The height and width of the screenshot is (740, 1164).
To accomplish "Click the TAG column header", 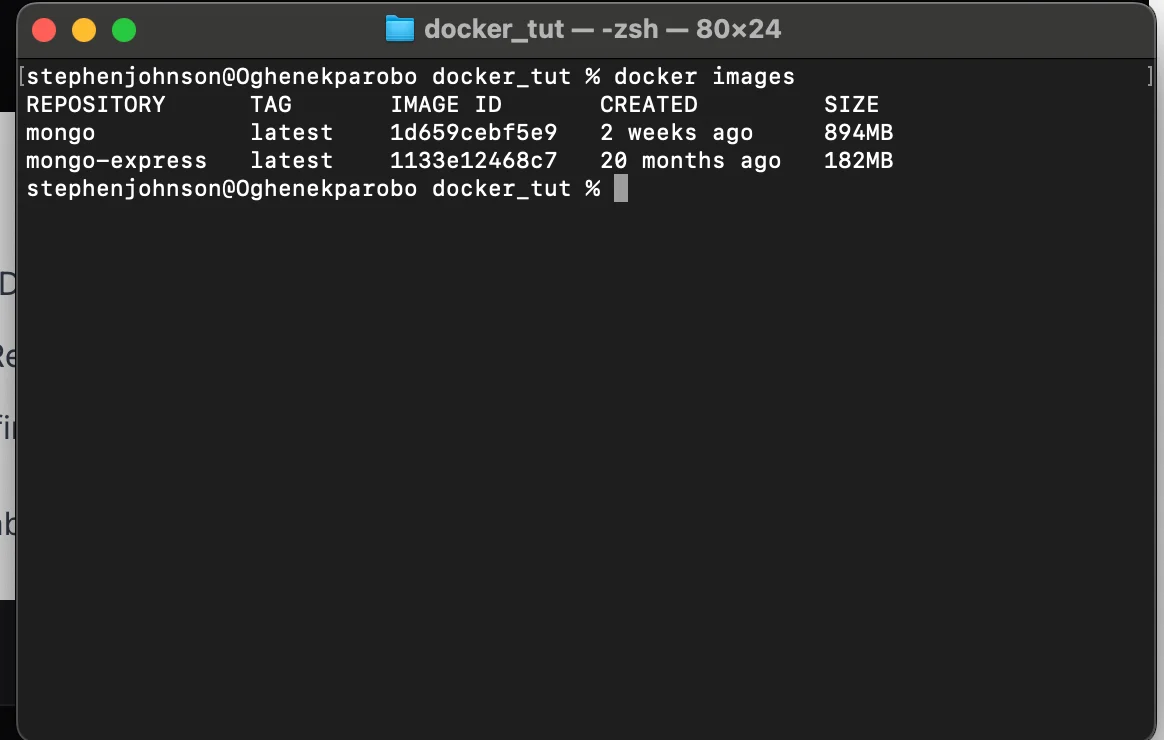I will 271,105.
